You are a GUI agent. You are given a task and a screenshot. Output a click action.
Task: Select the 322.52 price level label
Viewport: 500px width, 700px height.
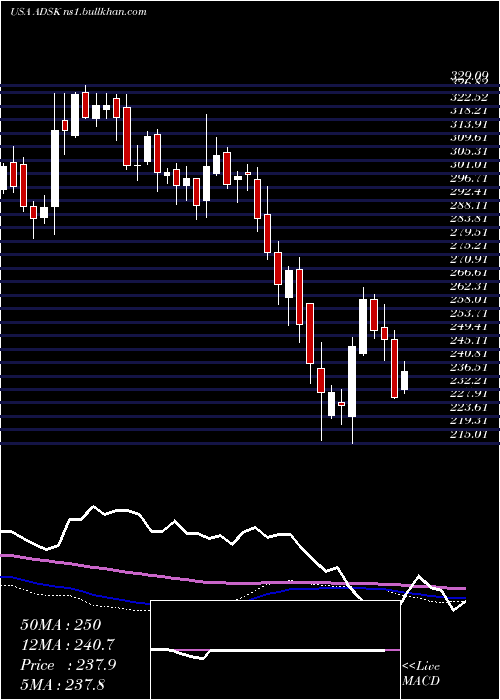click(x=469, y=97)
